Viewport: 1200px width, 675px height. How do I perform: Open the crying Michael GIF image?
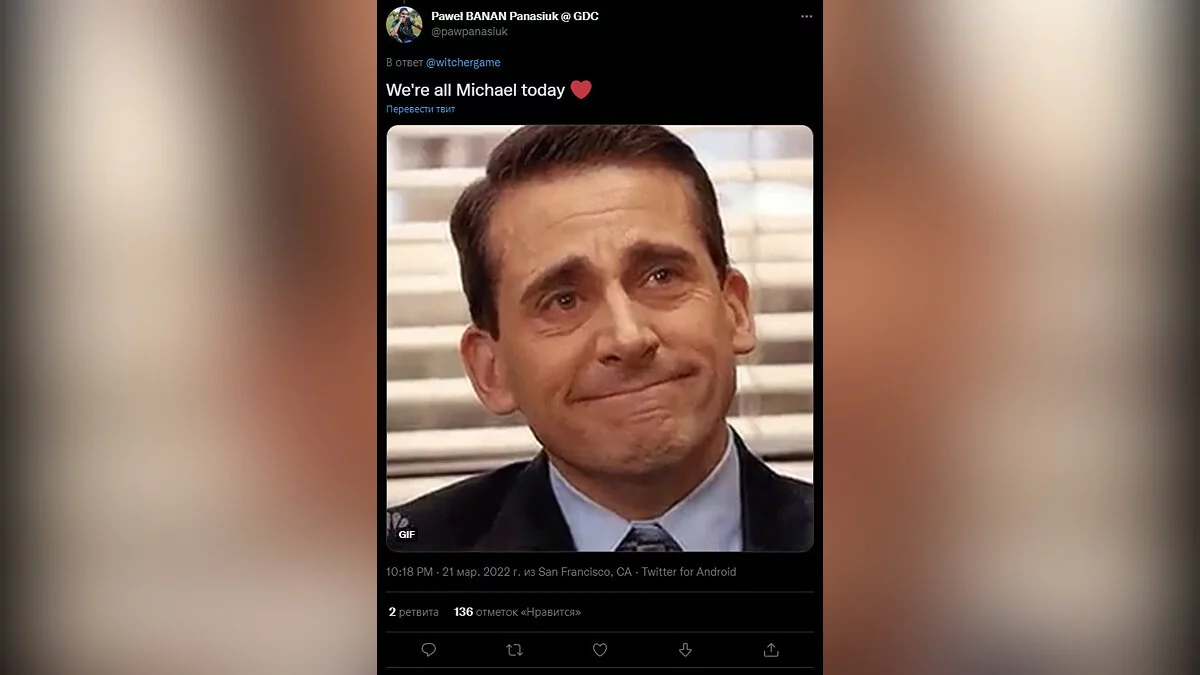(x=600, y=338)
